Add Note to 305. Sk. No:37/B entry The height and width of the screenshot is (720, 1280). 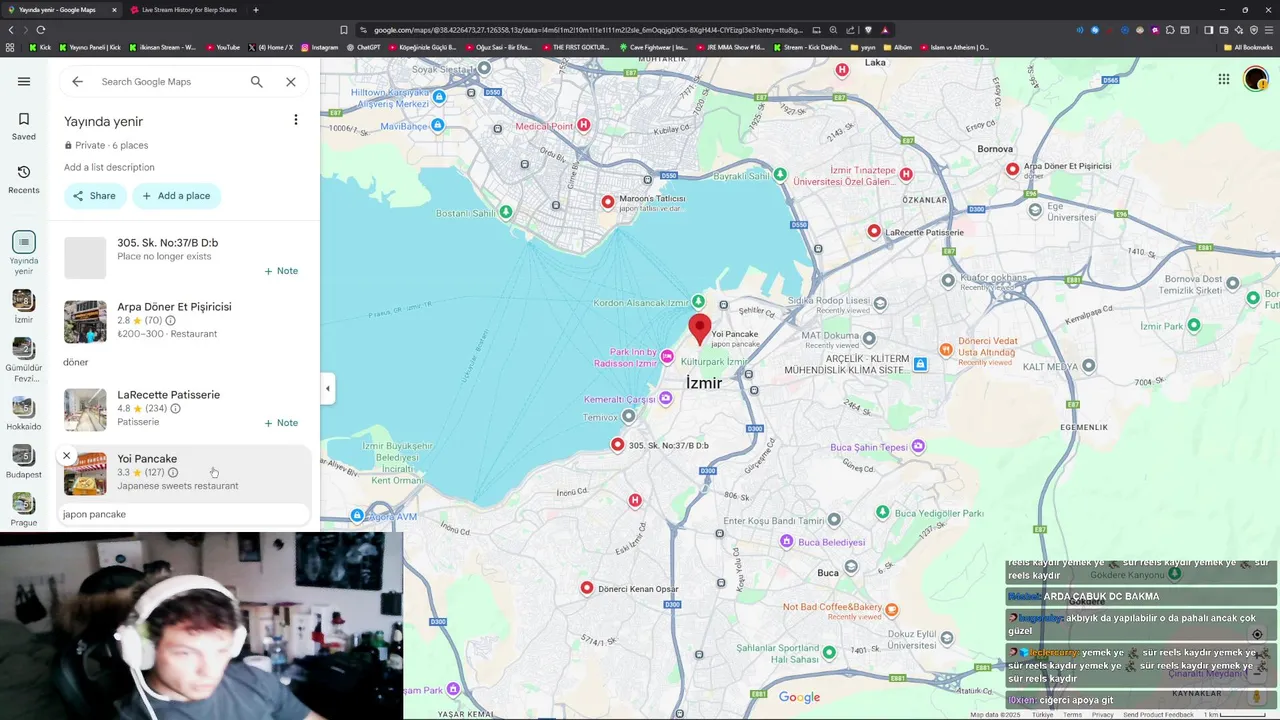click(x=281, y=271)
